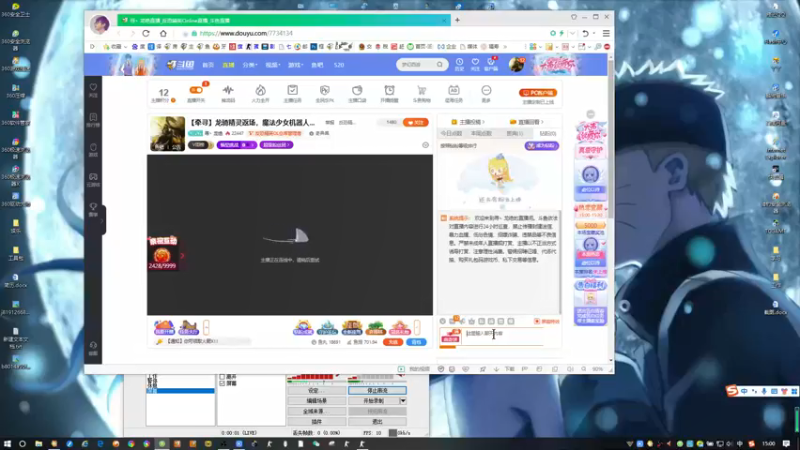800x450 pixels.
Task: Open the browser refresh button
Action: pos(146,33)
